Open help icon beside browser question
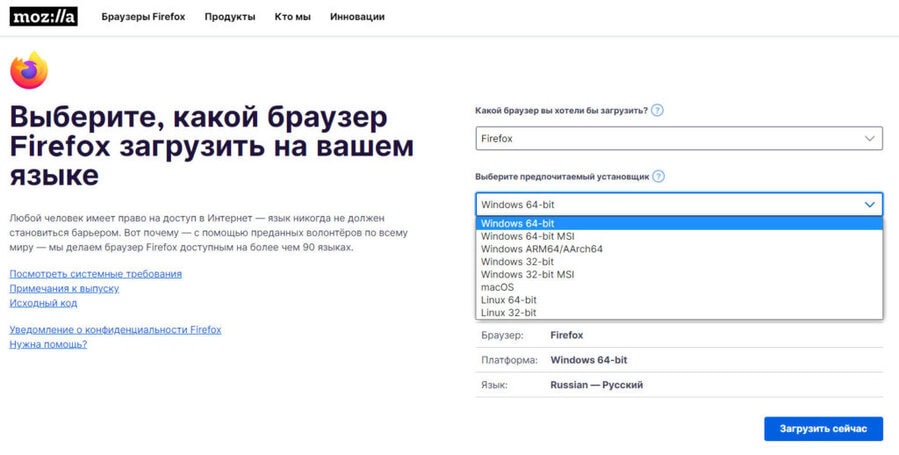The height and width of the screenshot is (455, 899). click(x=658, y=111)
